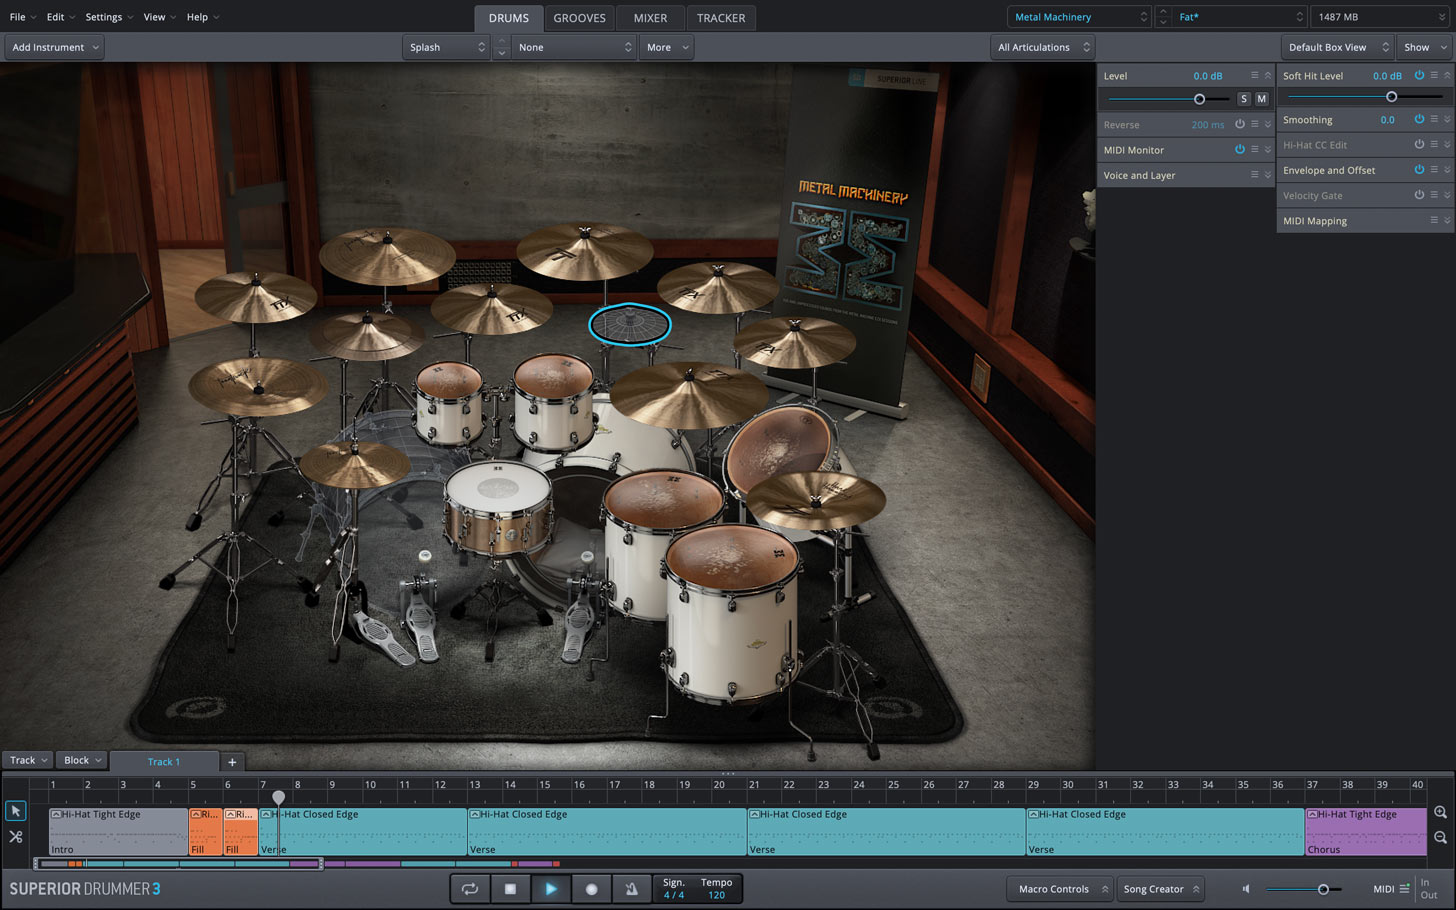Toggle loop playback button

(x=470, y=888)
